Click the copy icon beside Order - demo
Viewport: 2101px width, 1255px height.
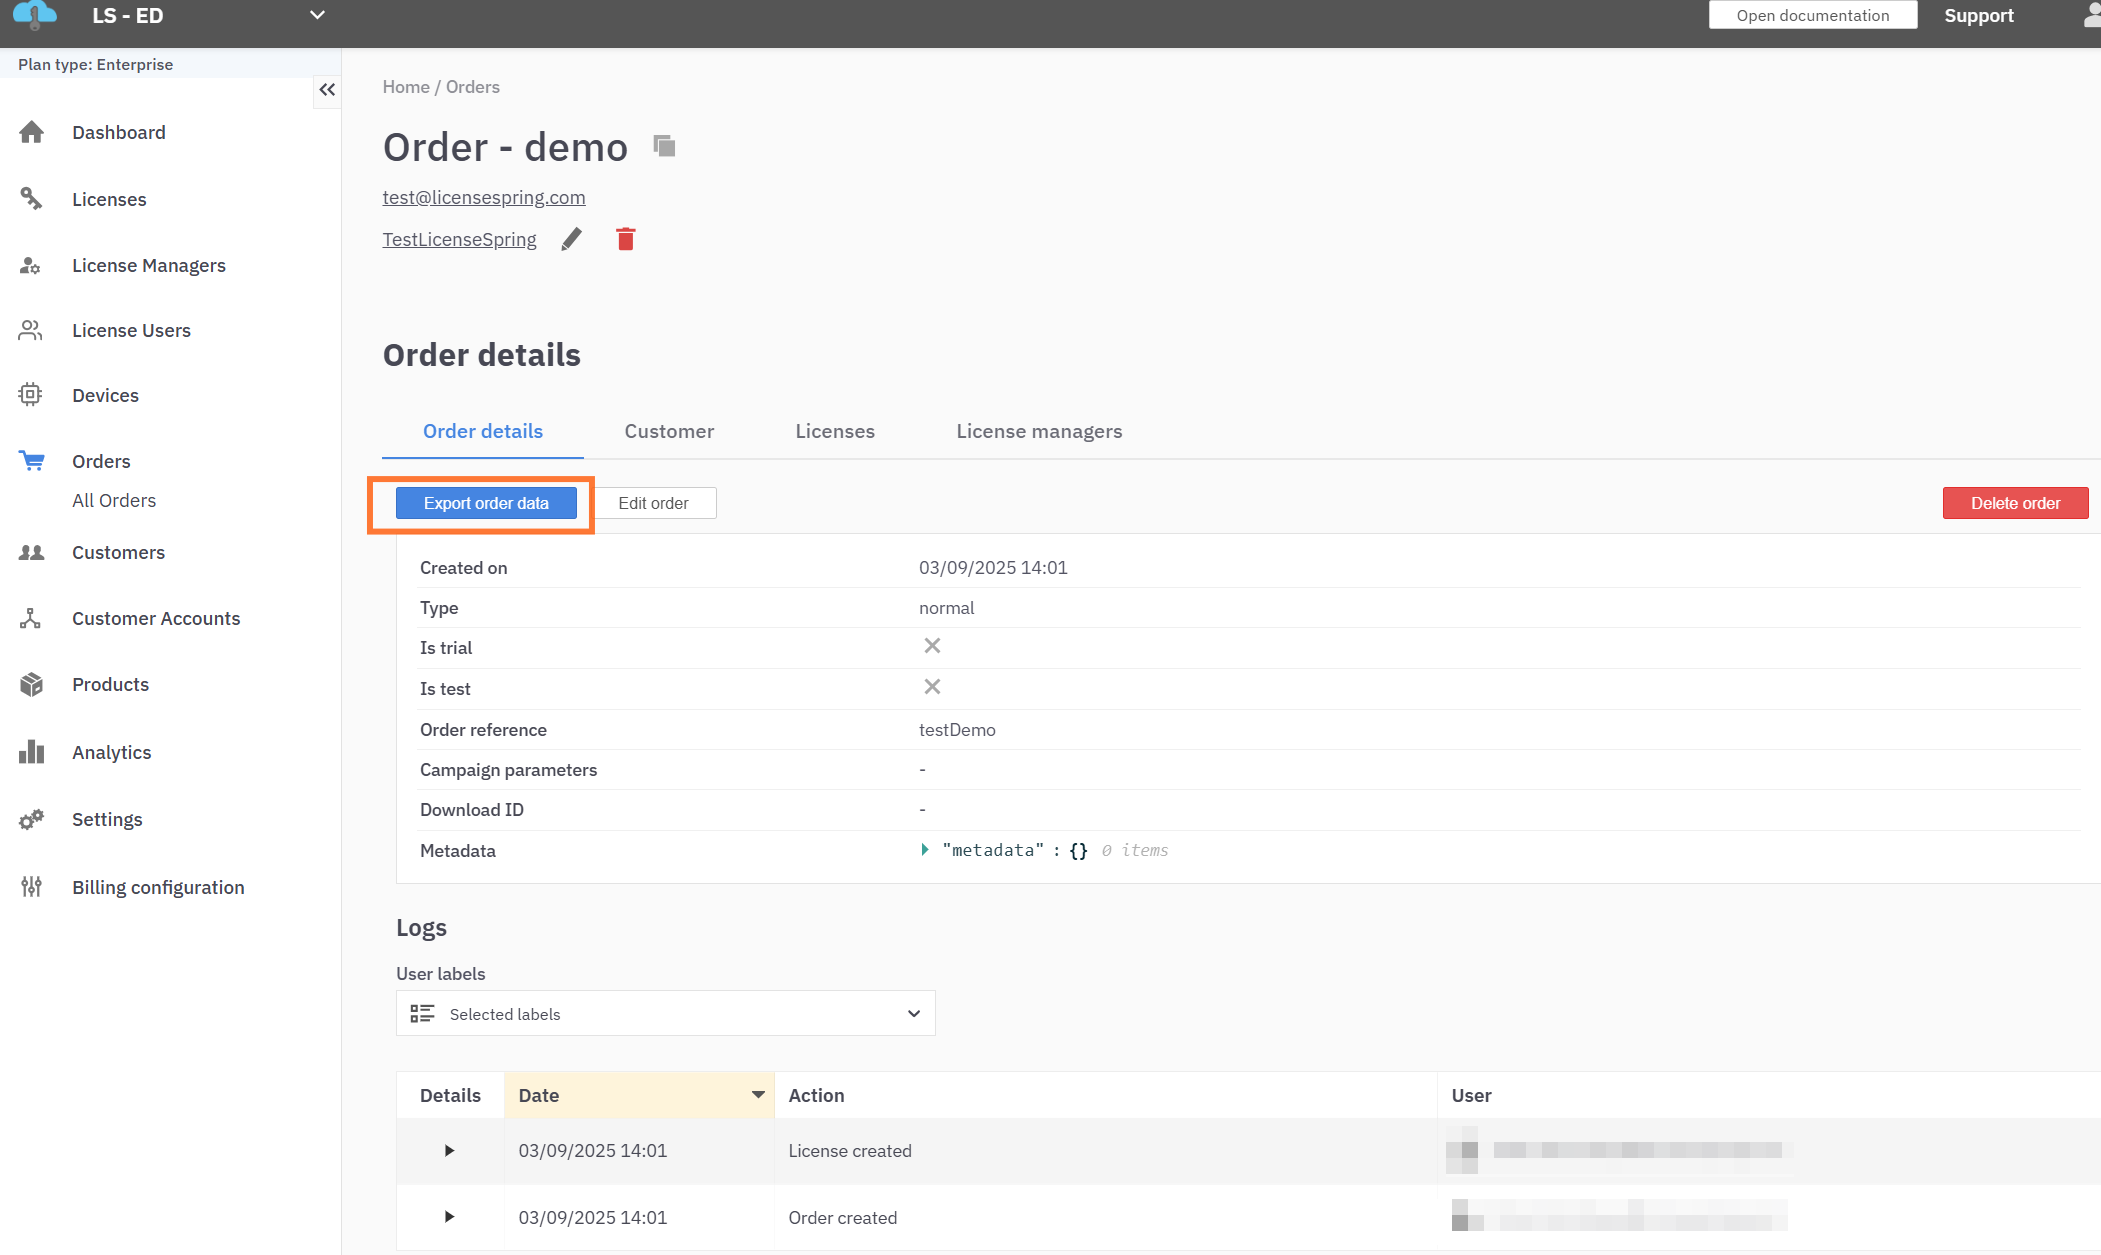pyautogui.click(x=664, y=147)
